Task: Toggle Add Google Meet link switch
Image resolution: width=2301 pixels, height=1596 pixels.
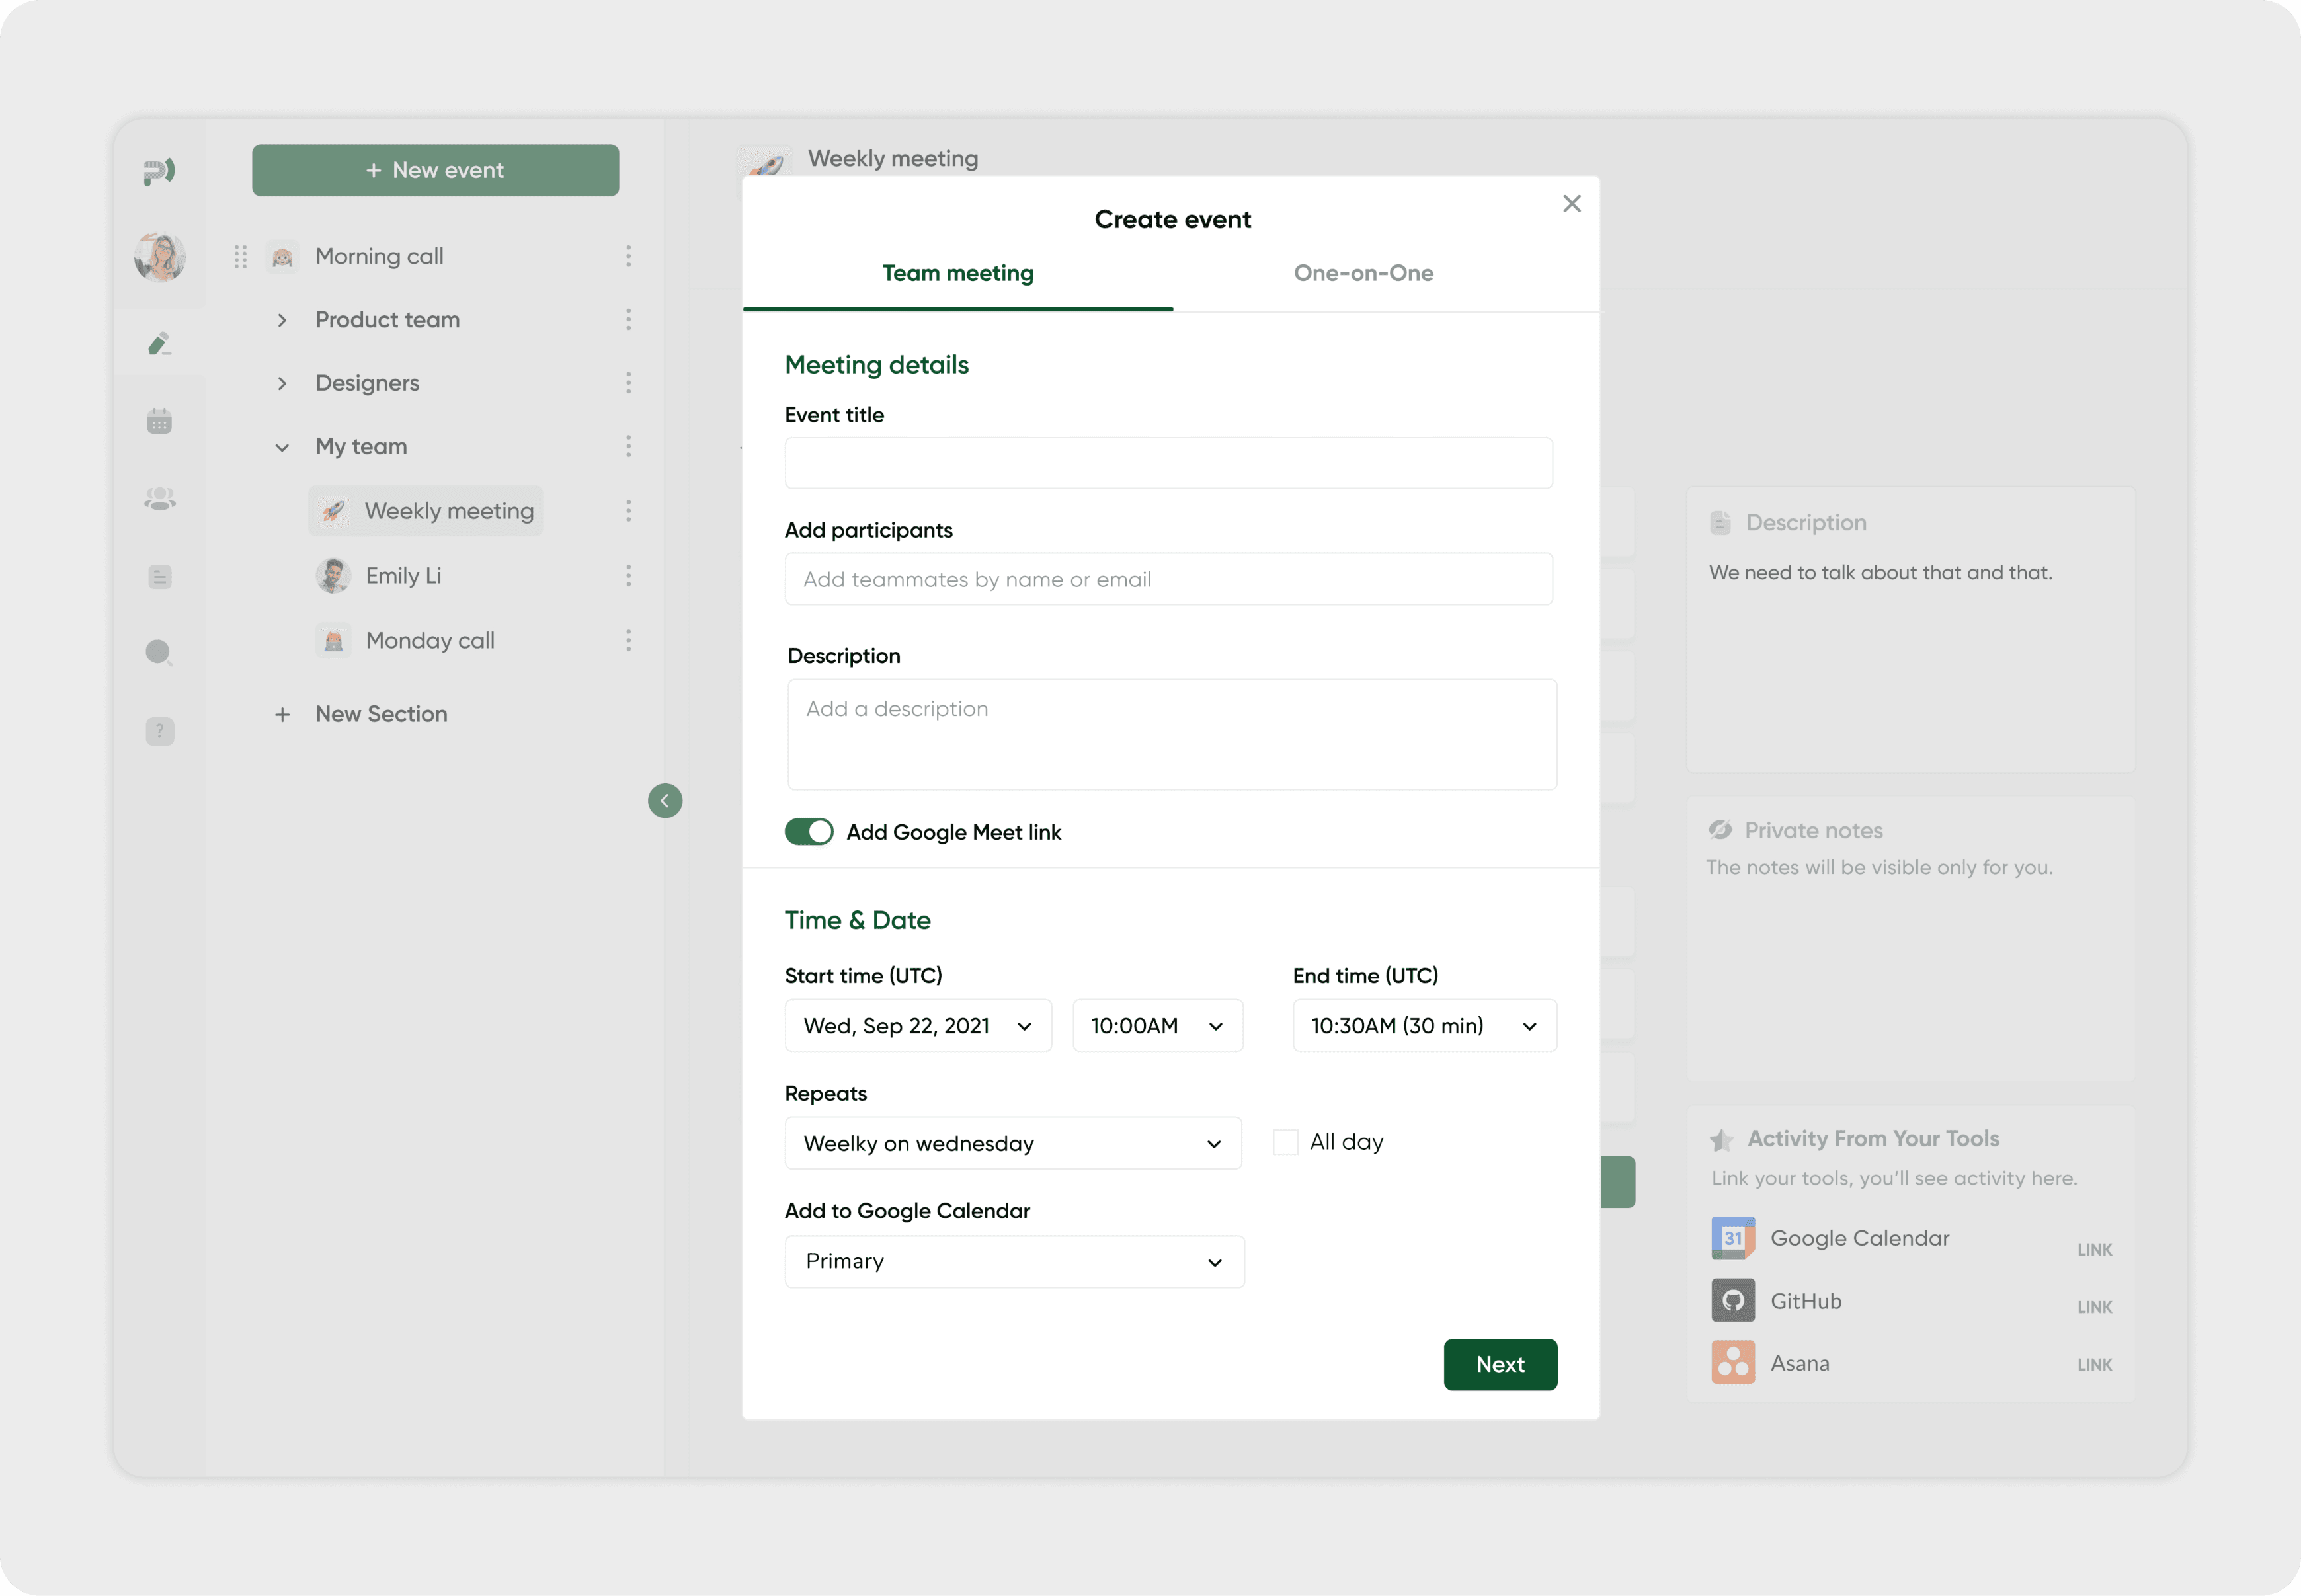Action: tap(808, 832)
